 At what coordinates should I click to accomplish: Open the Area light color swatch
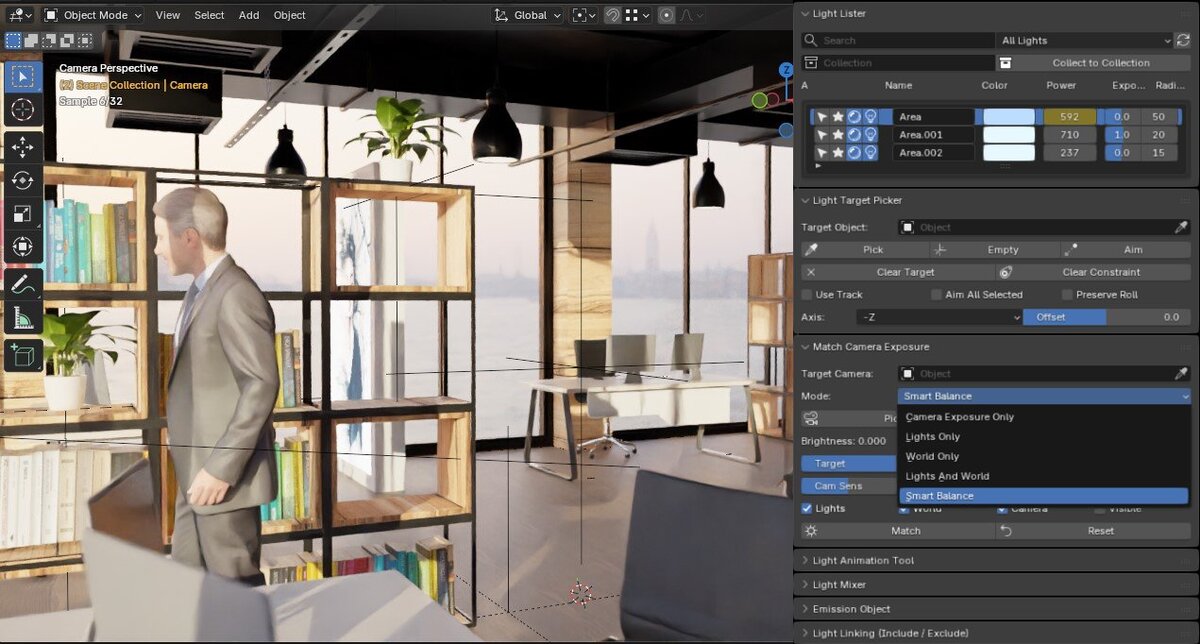pos(1009,117)
